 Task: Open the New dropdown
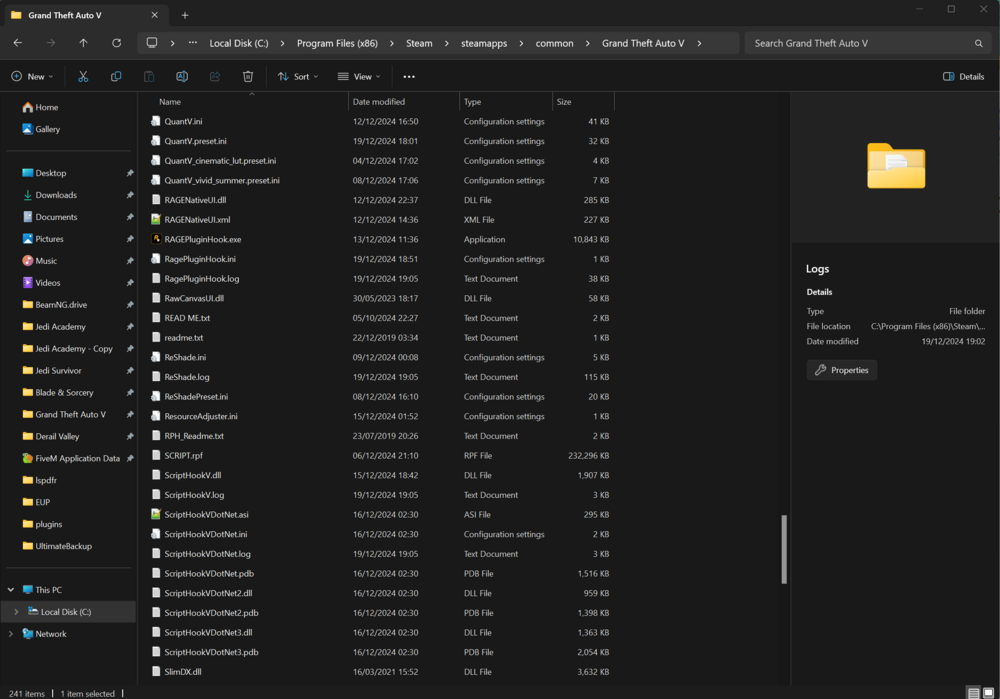[x=31, y=76]
